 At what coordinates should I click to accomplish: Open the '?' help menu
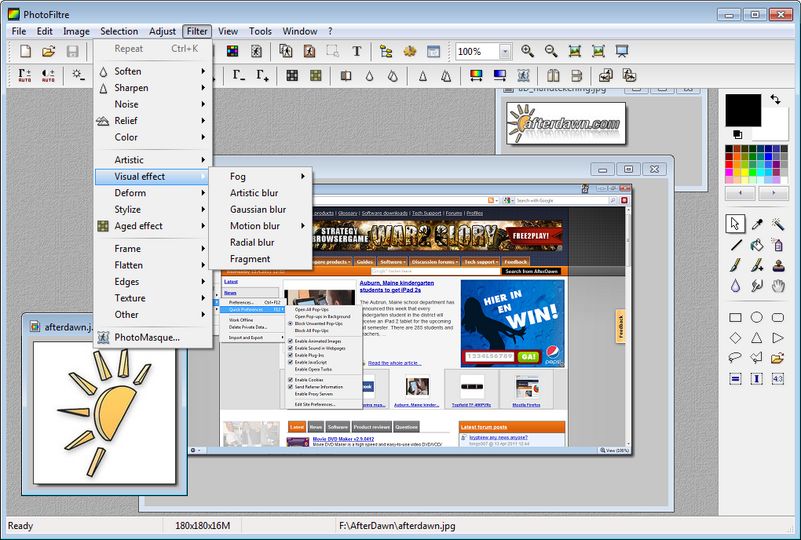(330, 31)
